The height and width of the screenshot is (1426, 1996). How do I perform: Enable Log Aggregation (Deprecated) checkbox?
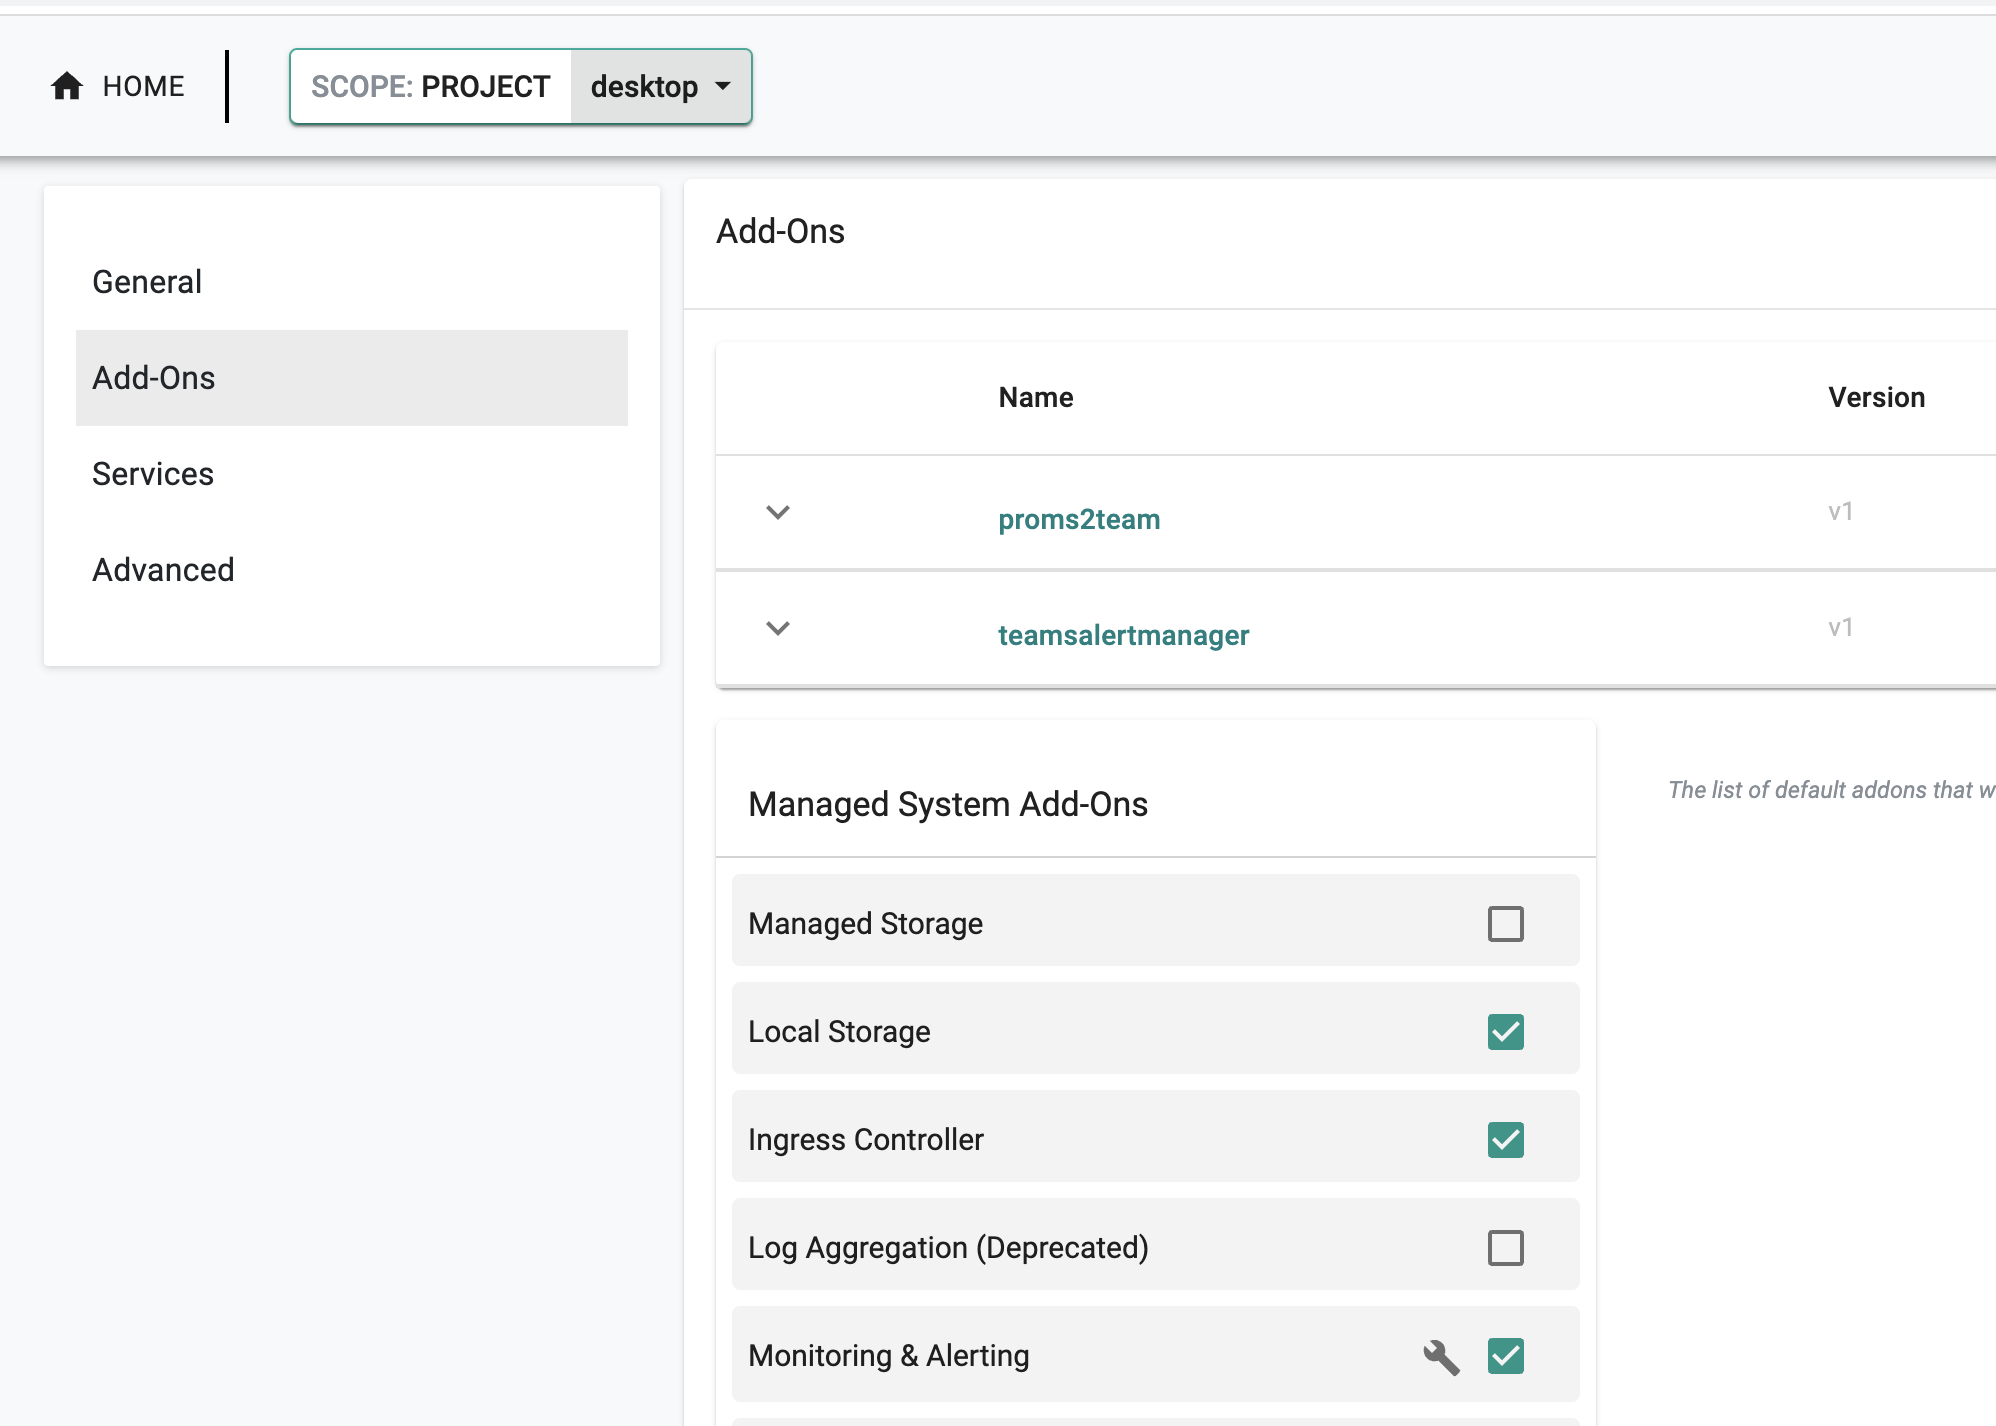pyautogui.click(x=1505, y=1248)
